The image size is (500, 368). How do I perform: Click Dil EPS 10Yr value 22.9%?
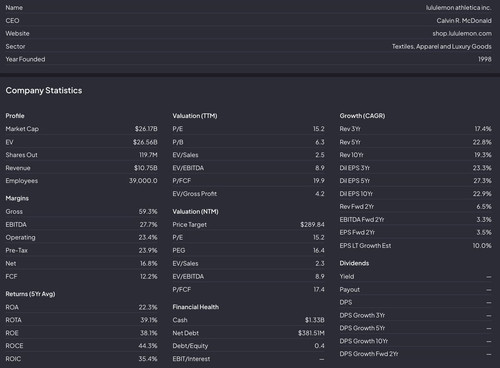482,194
